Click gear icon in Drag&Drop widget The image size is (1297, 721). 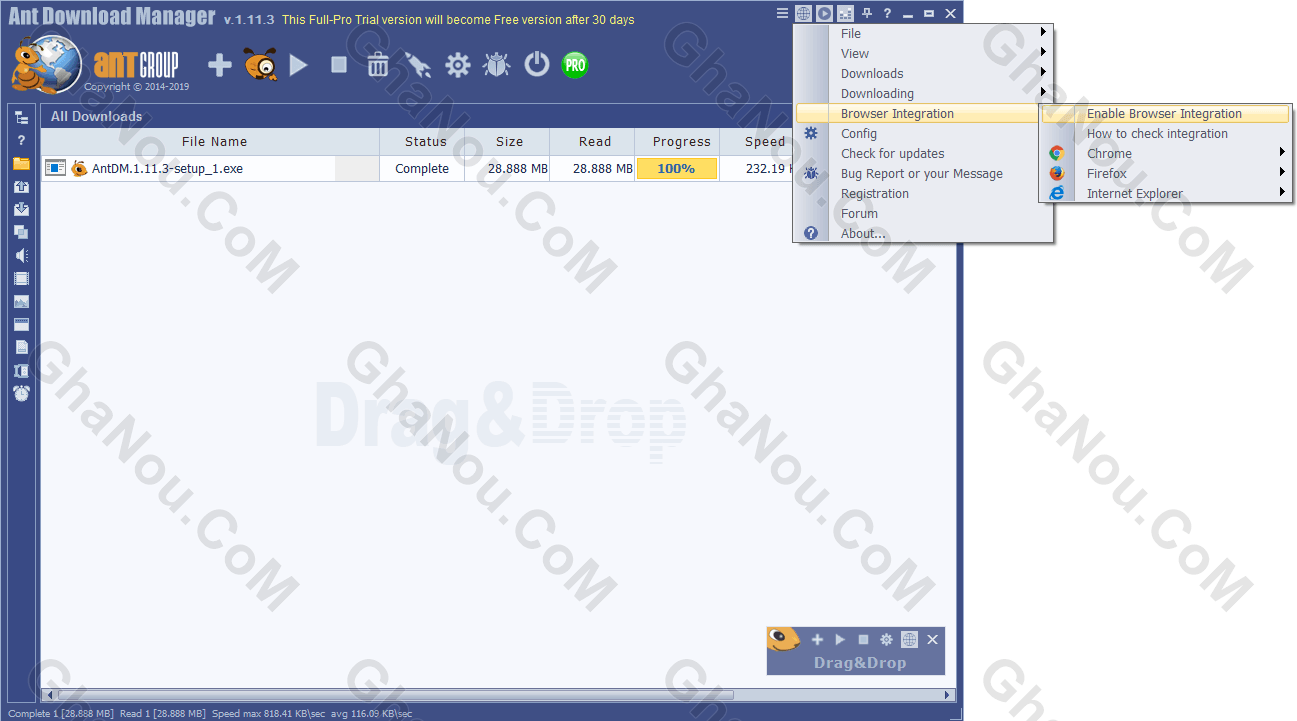(x=886, y=639)
